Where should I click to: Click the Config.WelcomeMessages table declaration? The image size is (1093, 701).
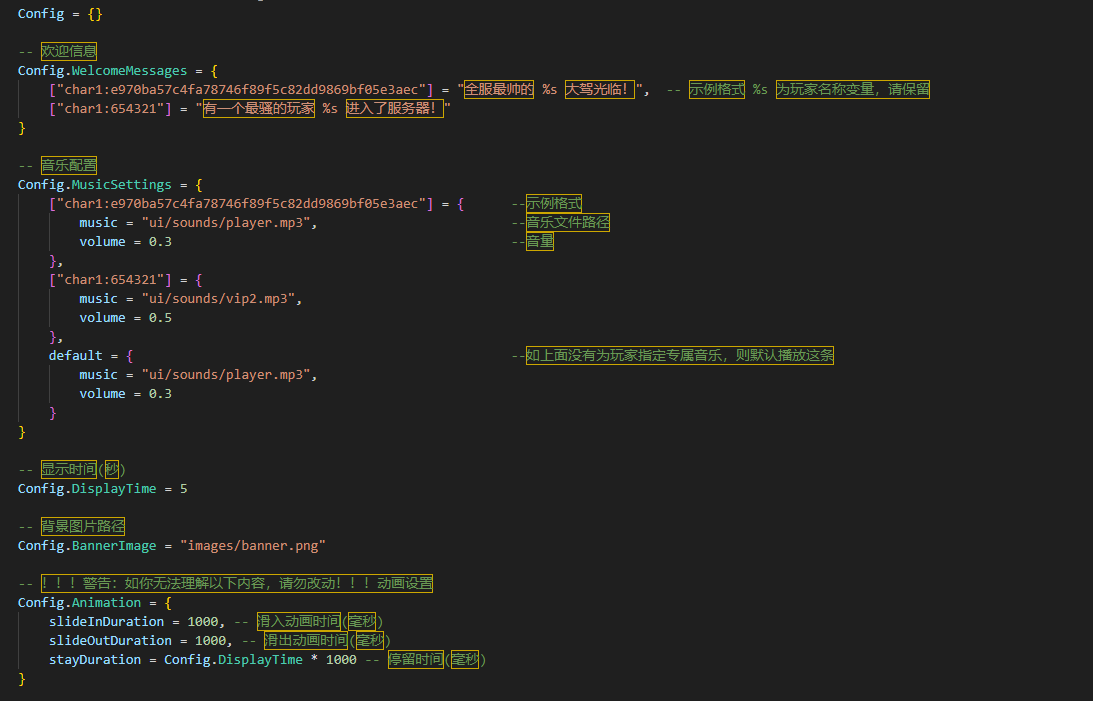click(x=118, y=70)
